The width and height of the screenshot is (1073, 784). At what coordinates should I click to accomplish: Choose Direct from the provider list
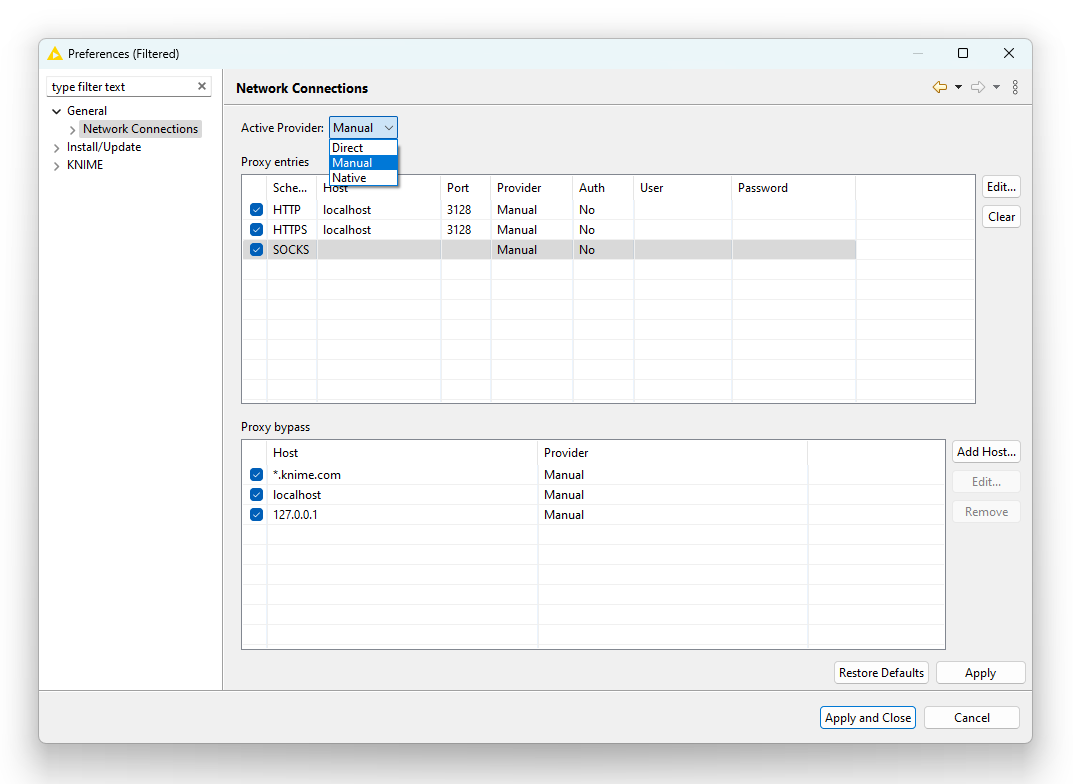pos(363,148)
